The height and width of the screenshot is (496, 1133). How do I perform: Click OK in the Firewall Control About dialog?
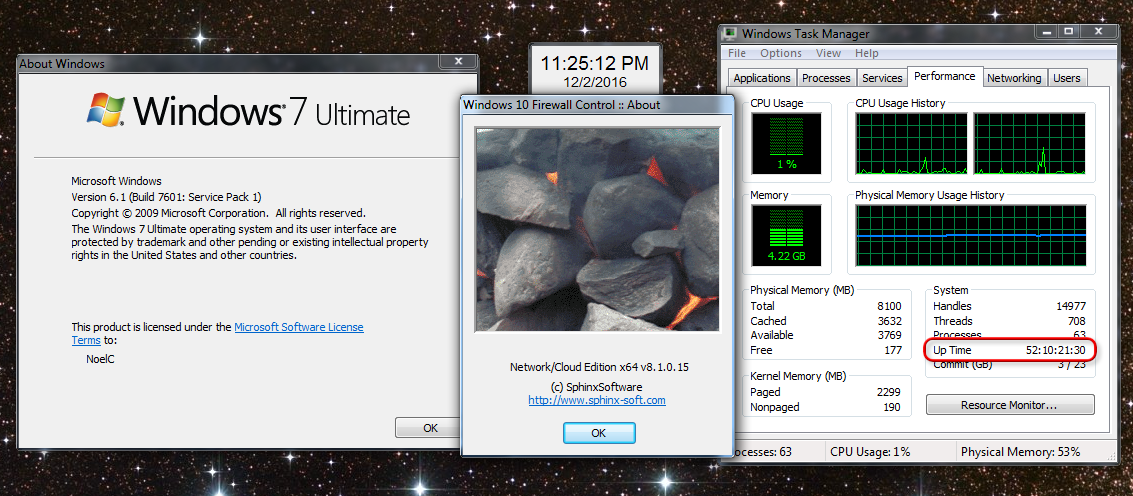coord(598,433)
